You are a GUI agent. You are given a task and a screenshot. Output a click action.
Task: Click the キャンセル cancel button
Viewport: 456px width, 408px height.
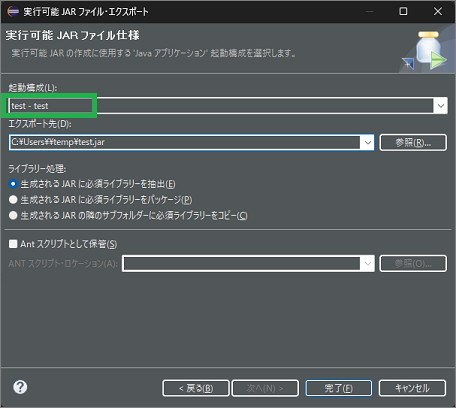[x=412, y=388]
